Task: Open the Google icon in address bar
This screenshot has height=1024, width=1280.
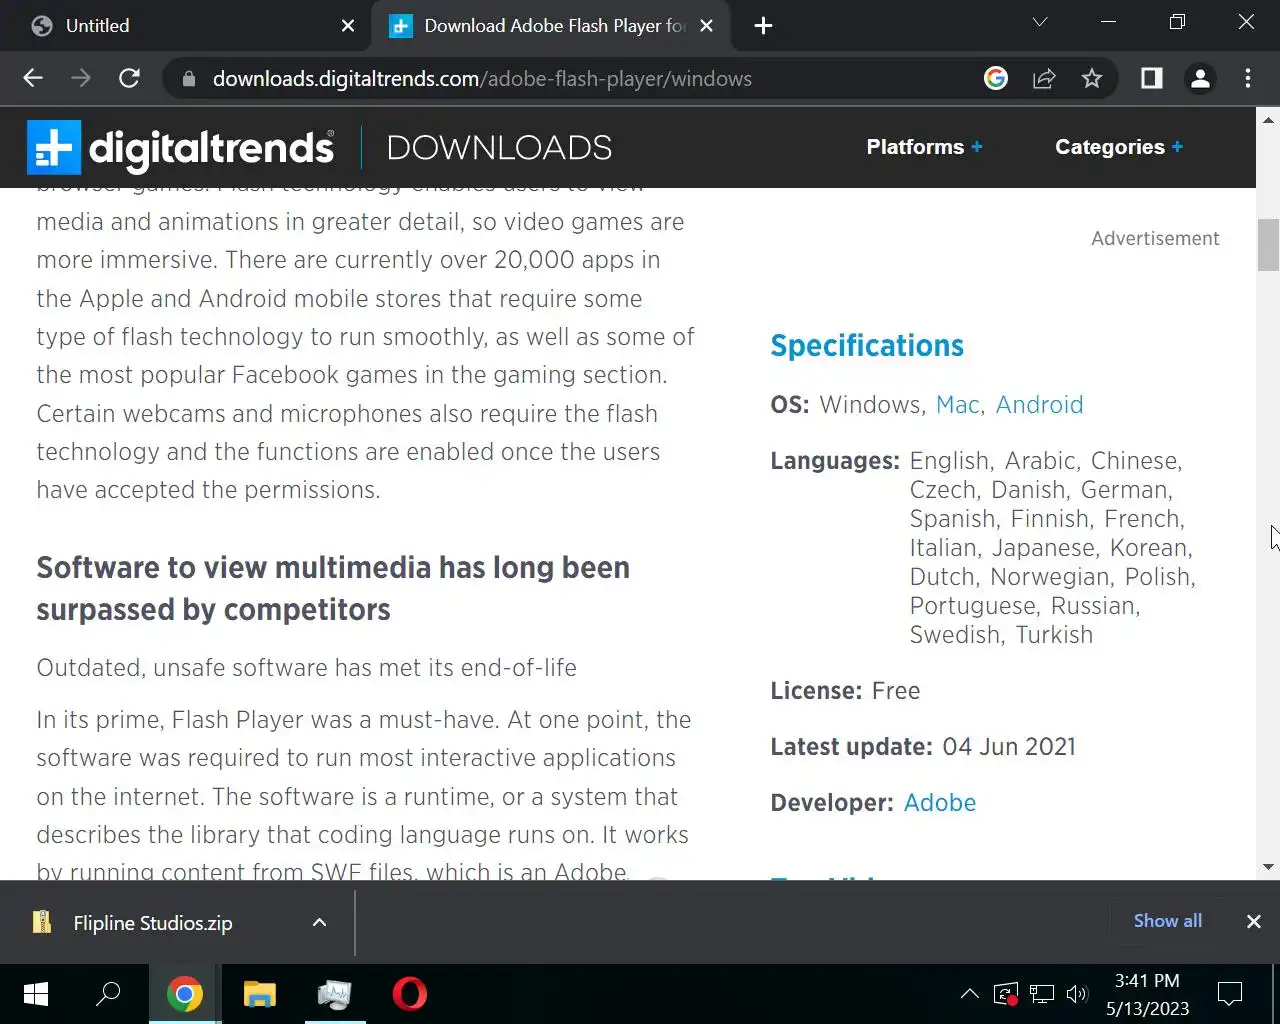Action: coord(996,78)
